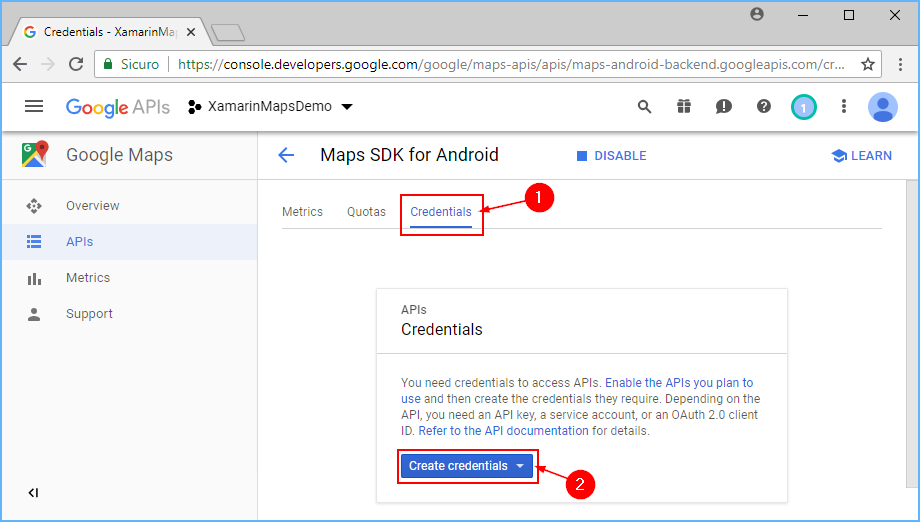This screenshot has width=920, height=522.
Task: Open the gift free trial icon
Action: tap(684, 106)
